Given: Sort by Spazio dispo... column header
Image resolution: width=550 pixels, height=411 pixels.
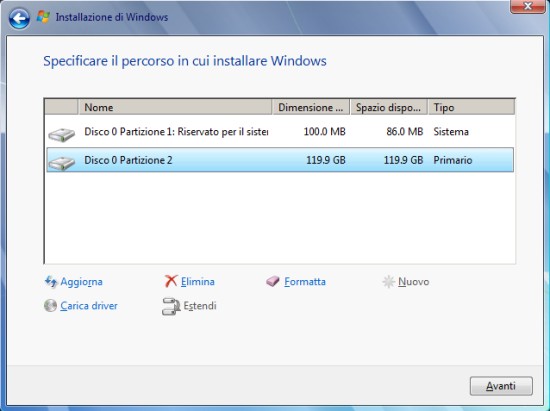Looking at the screenshot, I should (389, 107).
